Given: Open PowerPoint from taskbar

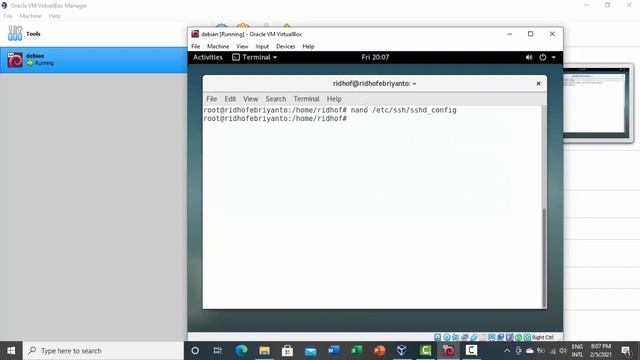Looking at the screenshot, I should 380,350.
